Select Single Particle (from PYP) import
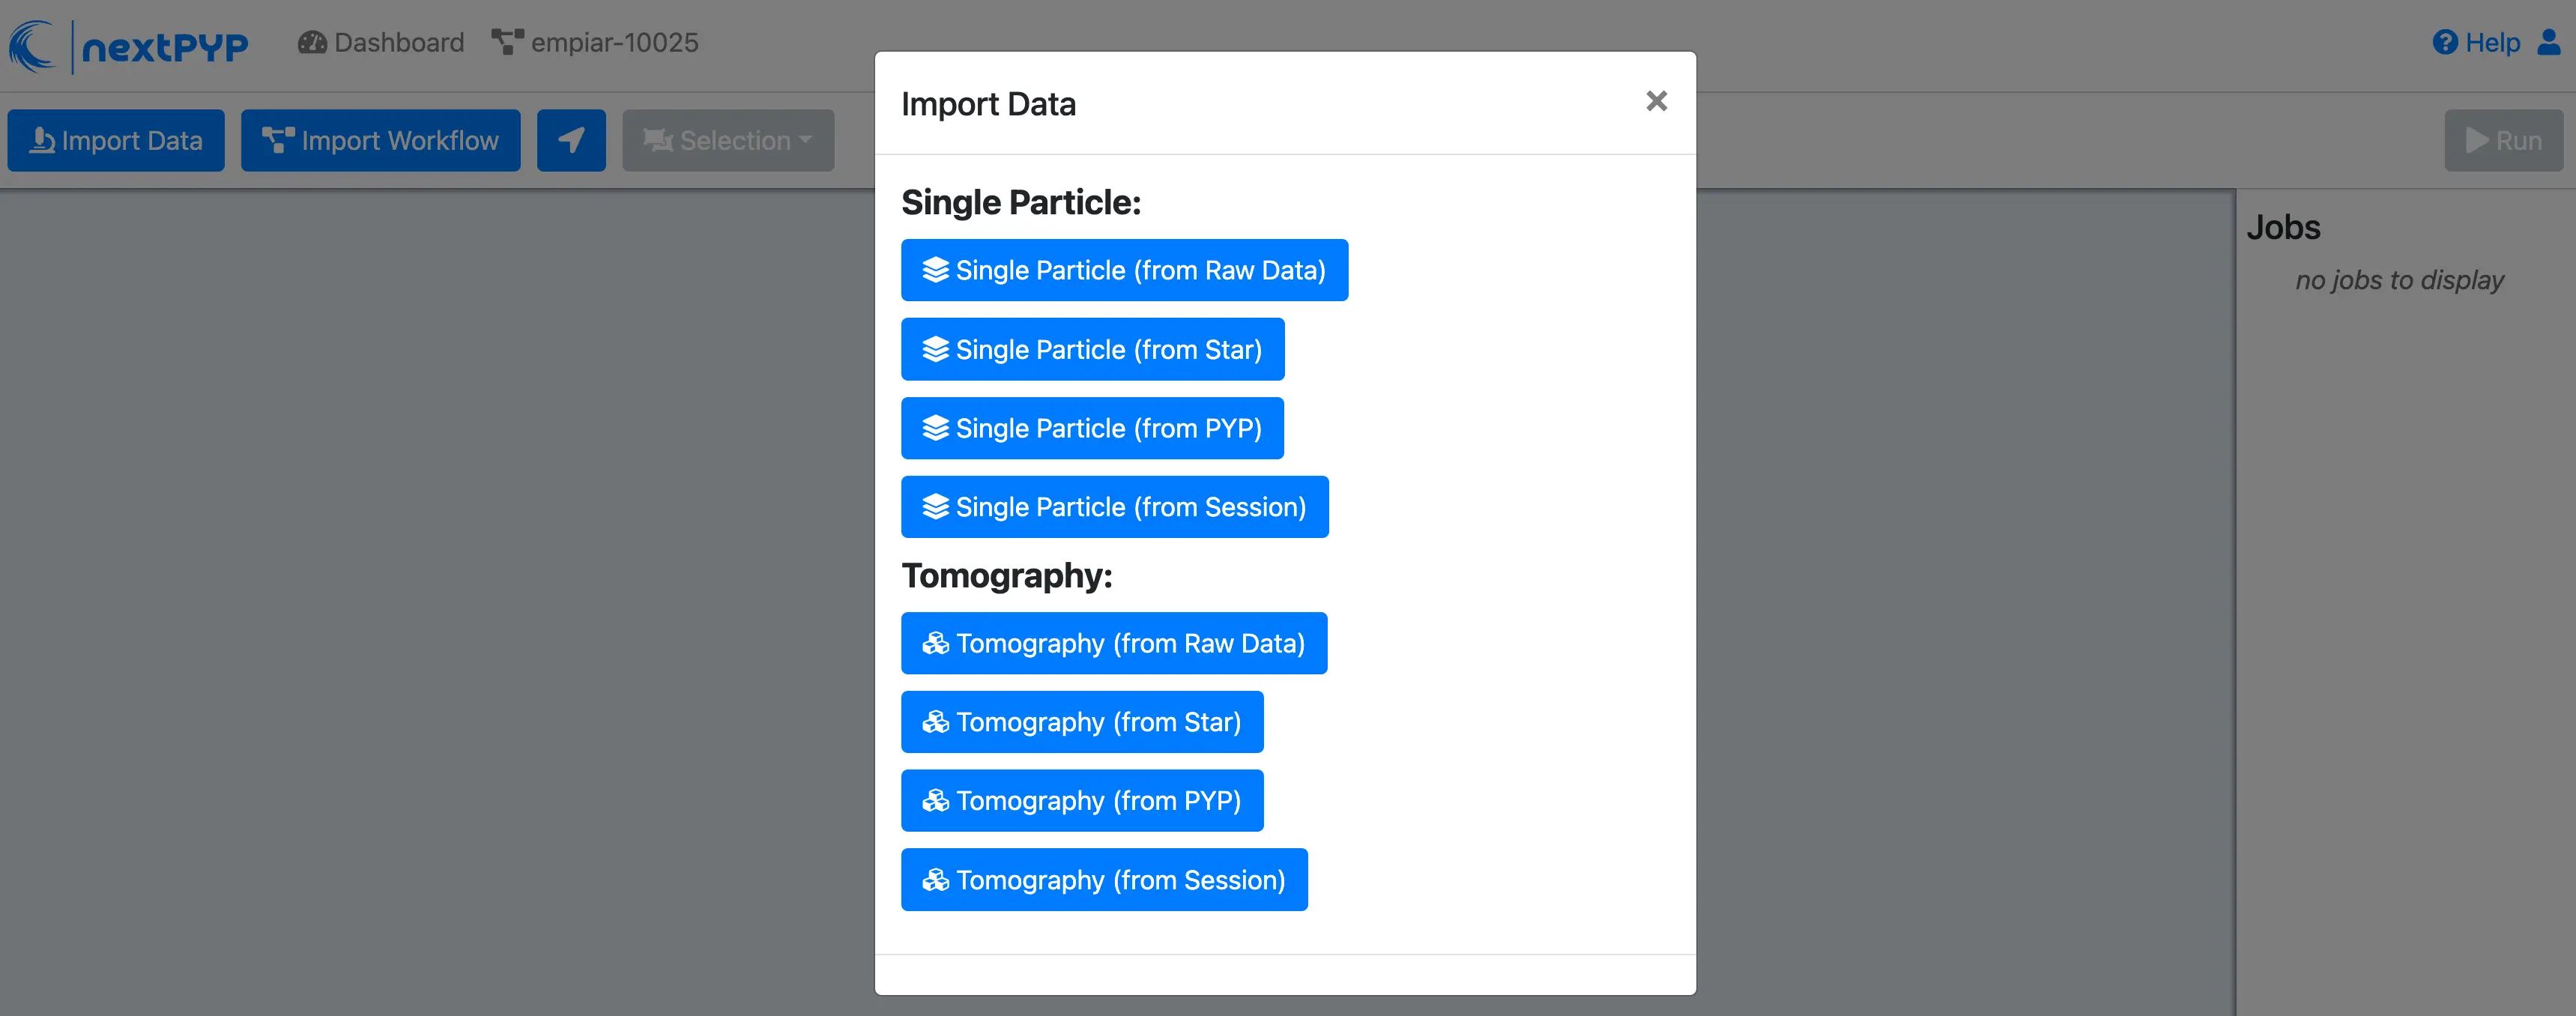2576x1016 pixels. pos(1092,428)
